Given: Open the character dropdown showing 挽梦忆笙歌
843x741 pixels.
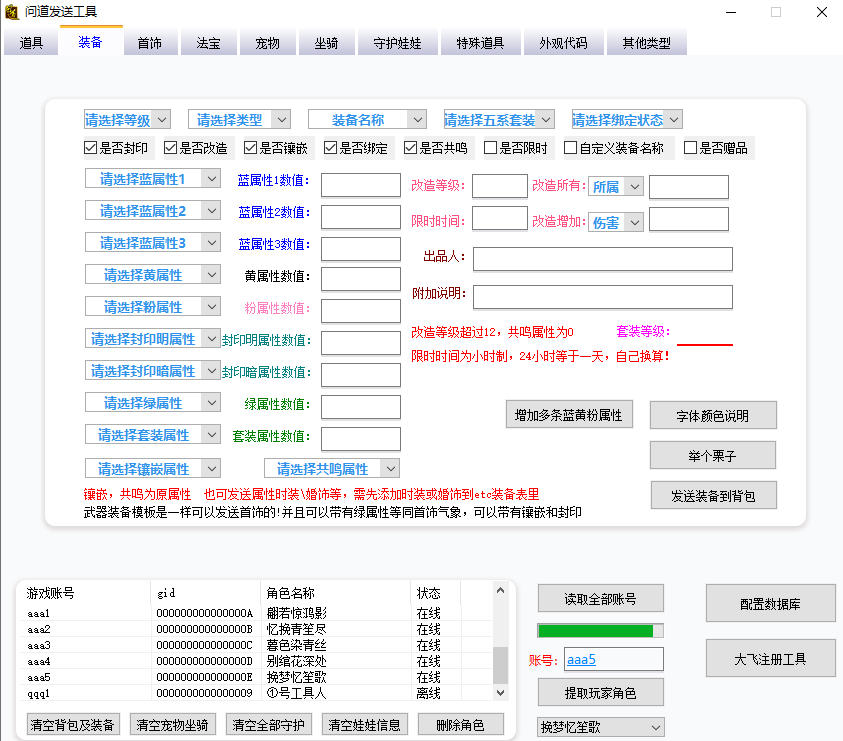Looking at the screenshot, I should point(600,727).
